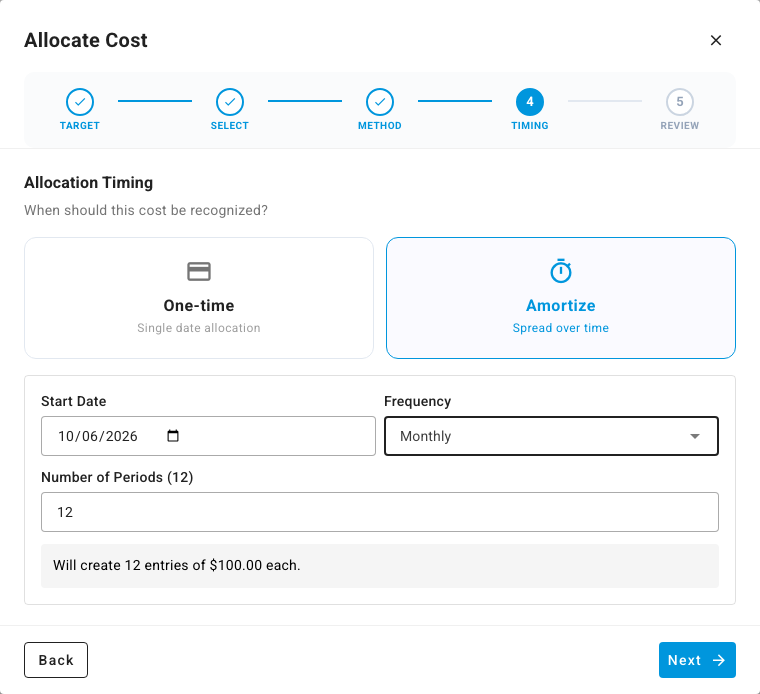Expand Frequency using its arrow

[695, 436]
